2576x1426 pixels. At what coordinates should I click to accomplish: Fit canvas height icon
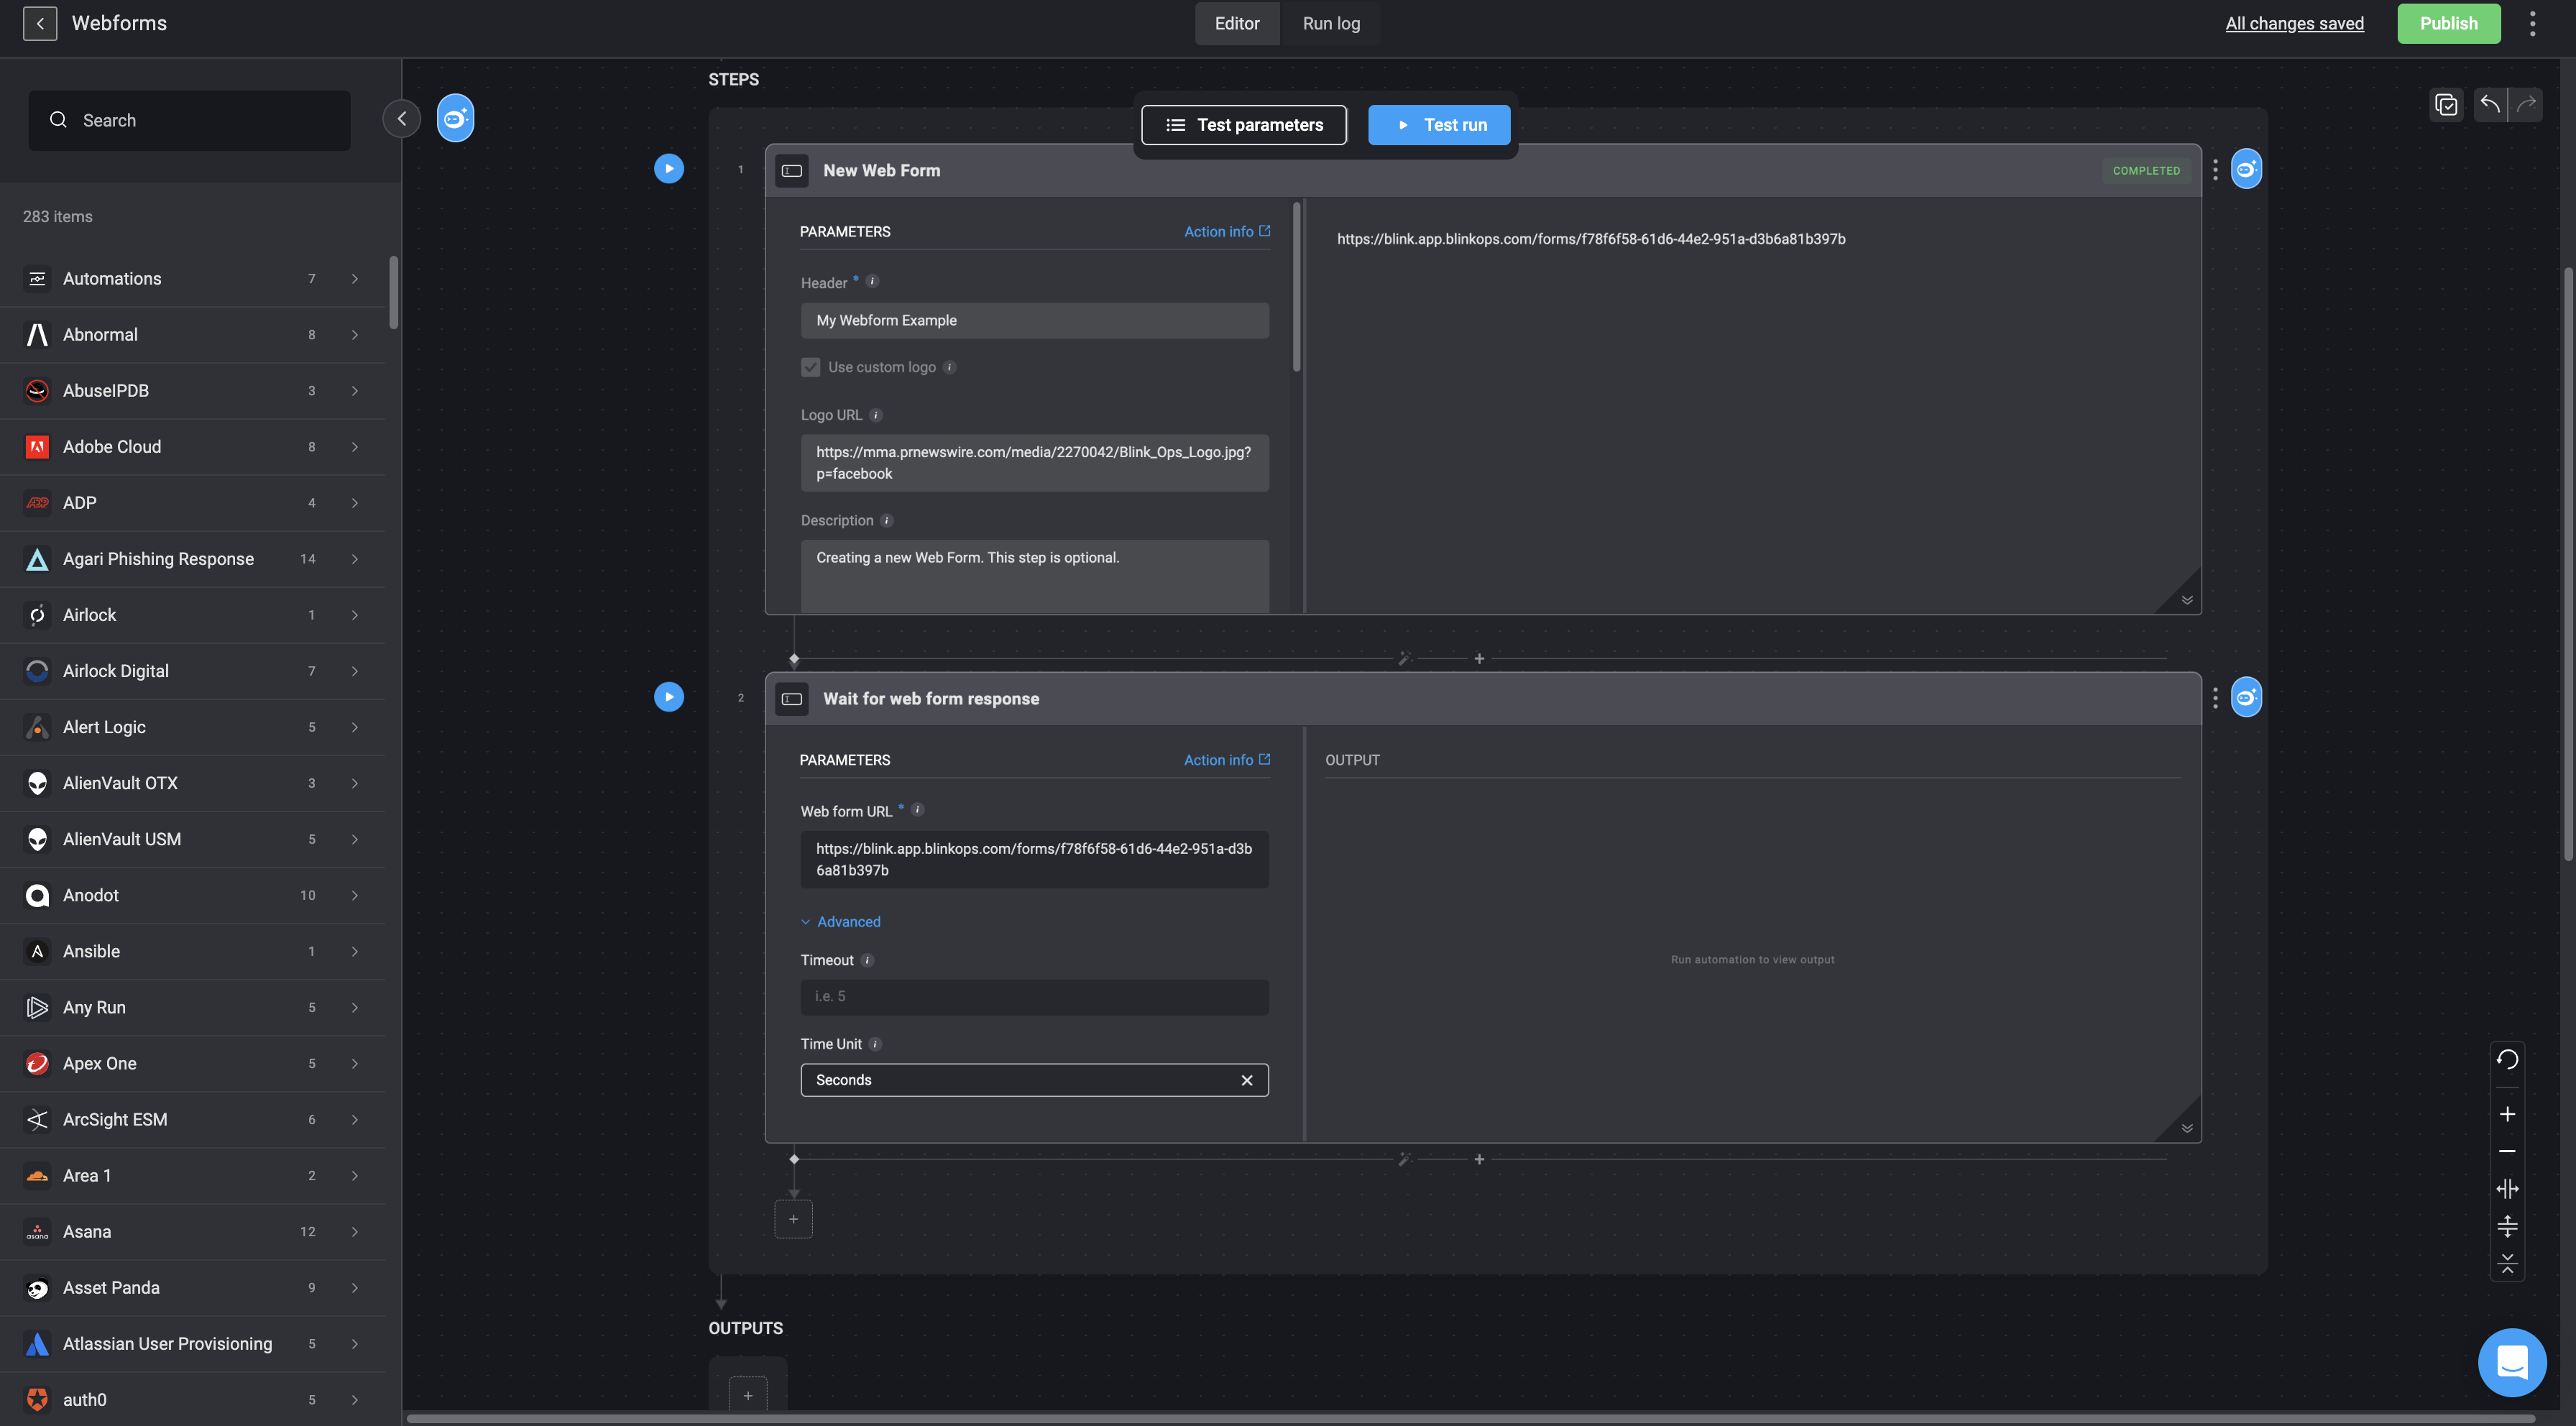2507,1226
